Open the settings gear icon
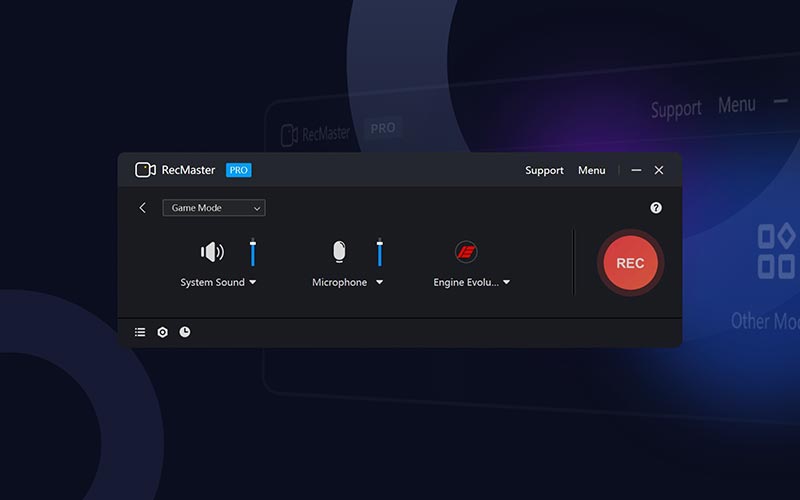This screenshot has height=500, width=800. [x=162, y=332]
